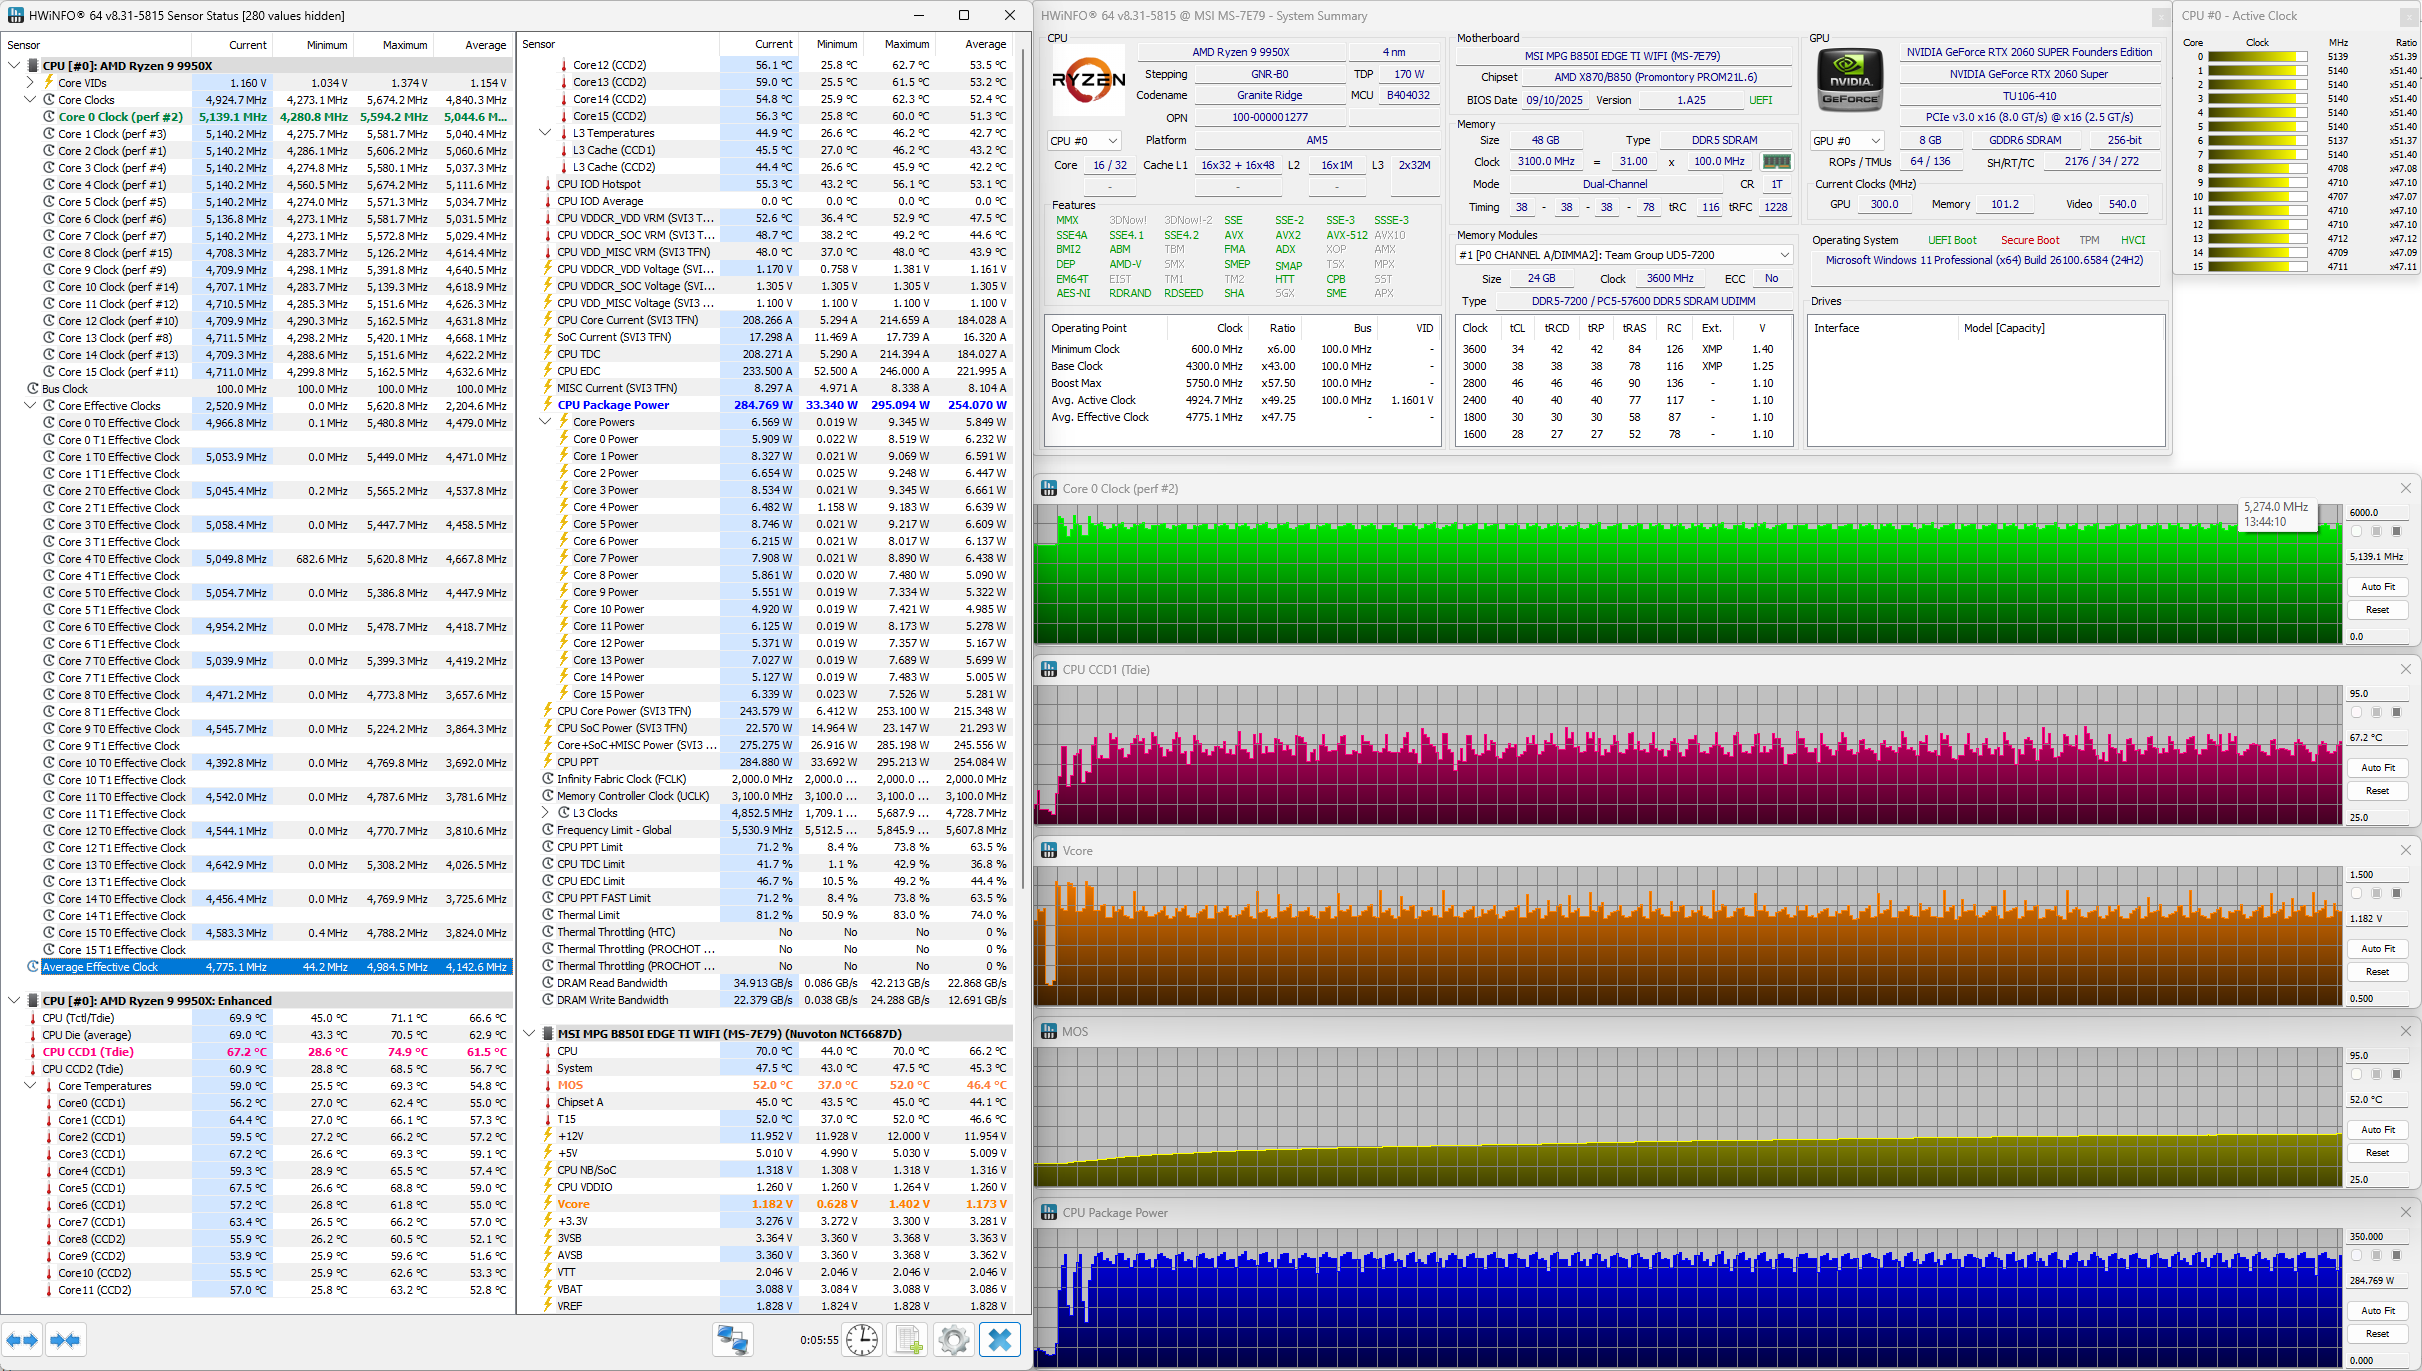This screenshot has height=1371, width=2422.
Task: Click Auto Fit on CPU CCD1 graph
Action: coord(2377,768)
